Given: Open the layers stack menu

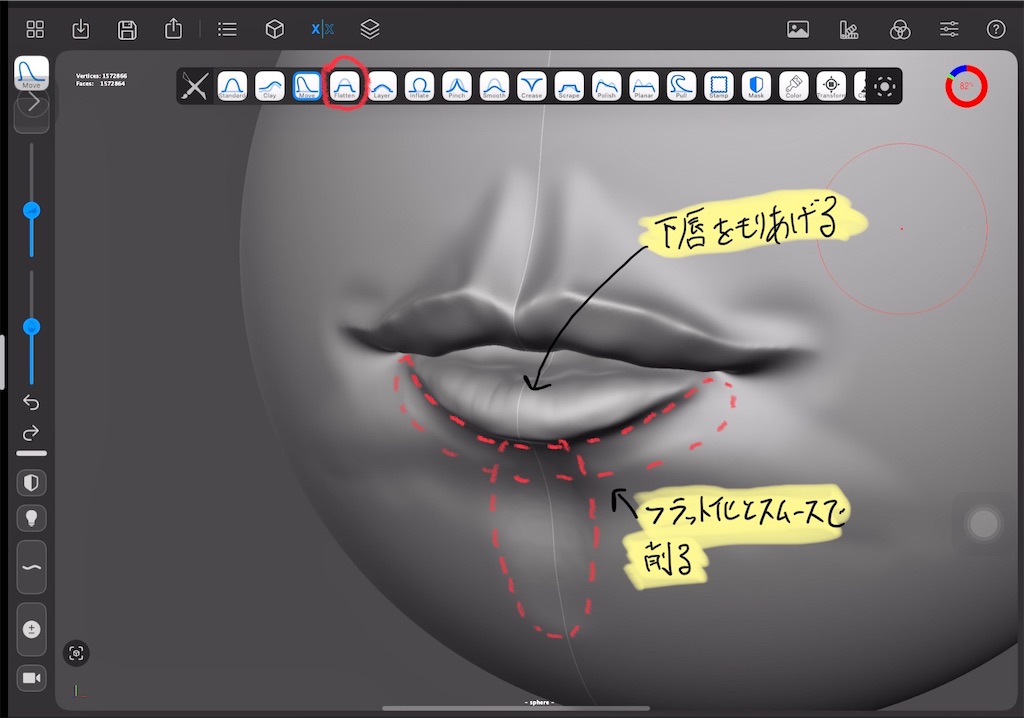Looking at the screenshot, I should point(370,29).
